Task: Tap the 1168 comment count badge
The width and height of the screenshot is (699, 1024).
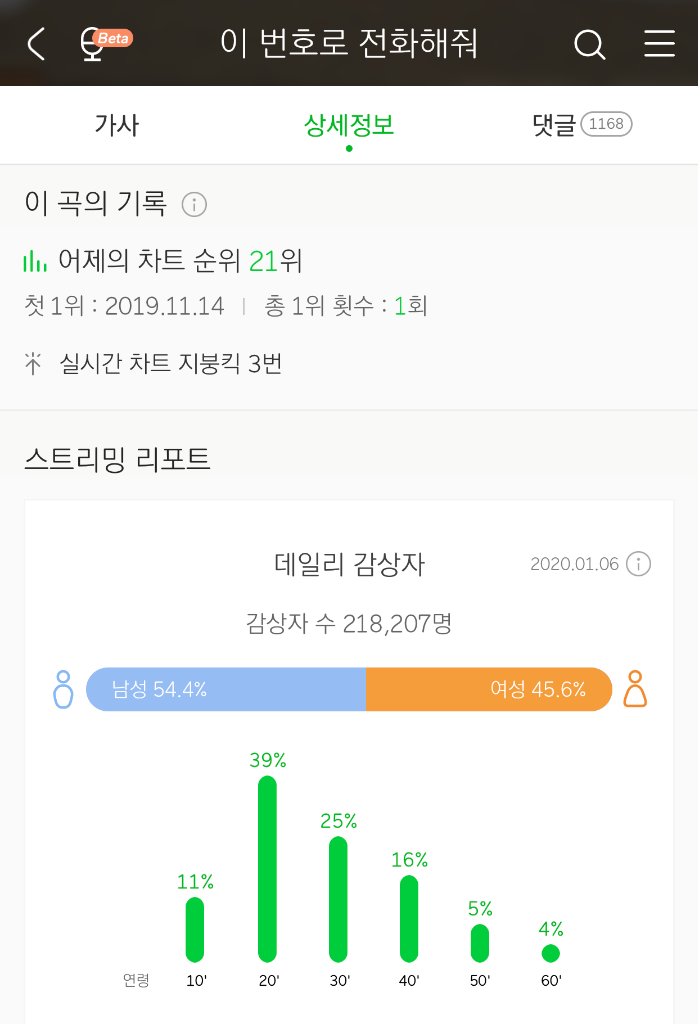Action: coord(606,124)
